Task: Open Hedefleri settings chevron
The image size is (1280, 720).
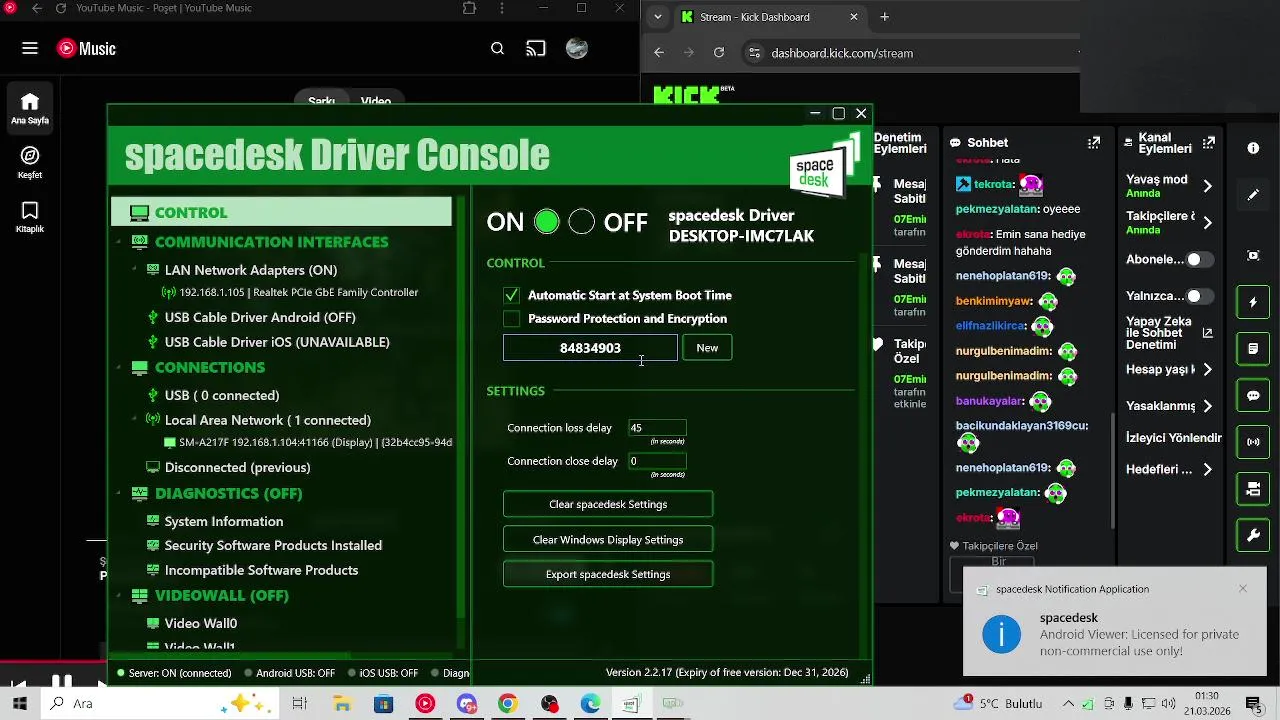Action: click(1207, 469)
